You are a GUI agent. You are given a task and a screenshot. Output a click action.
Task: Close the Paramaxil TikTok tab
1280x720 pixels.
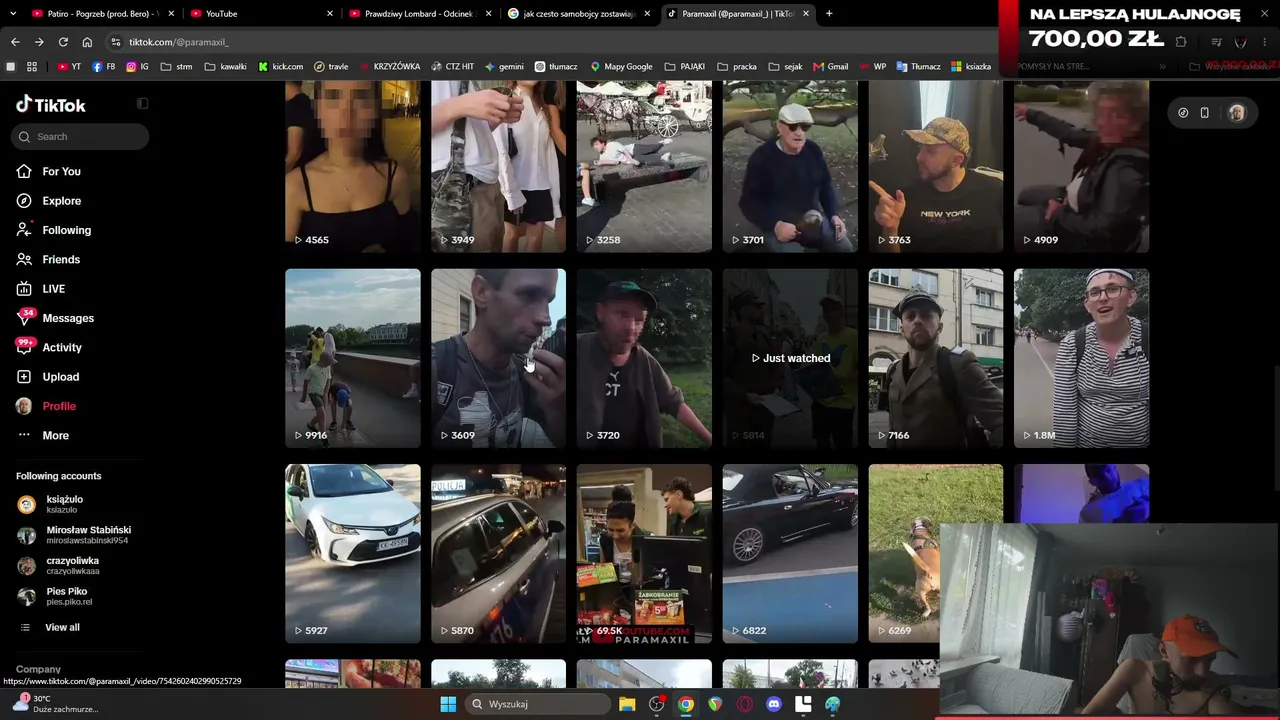805,14
